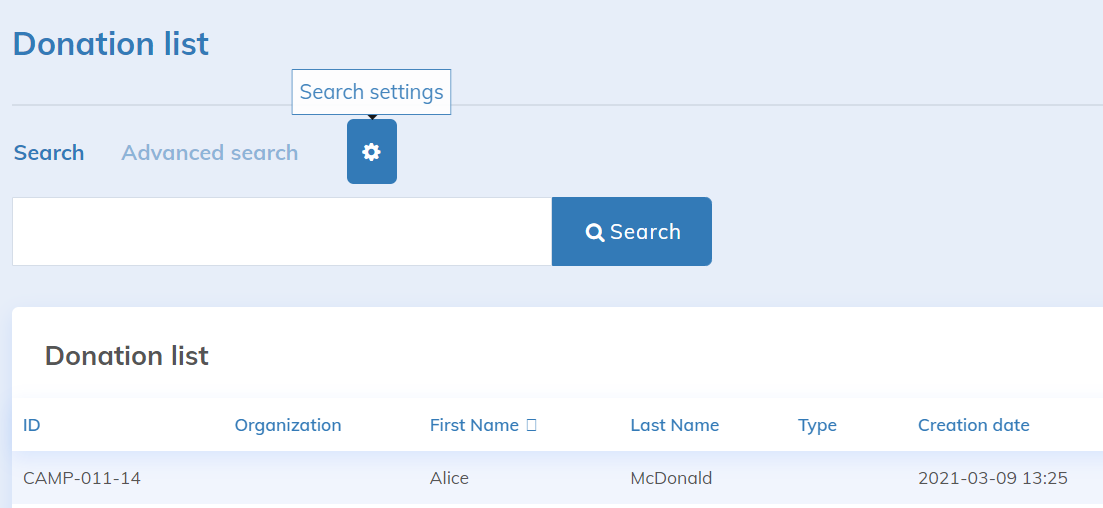Switch to the Advanced search tab

point(210,153)
